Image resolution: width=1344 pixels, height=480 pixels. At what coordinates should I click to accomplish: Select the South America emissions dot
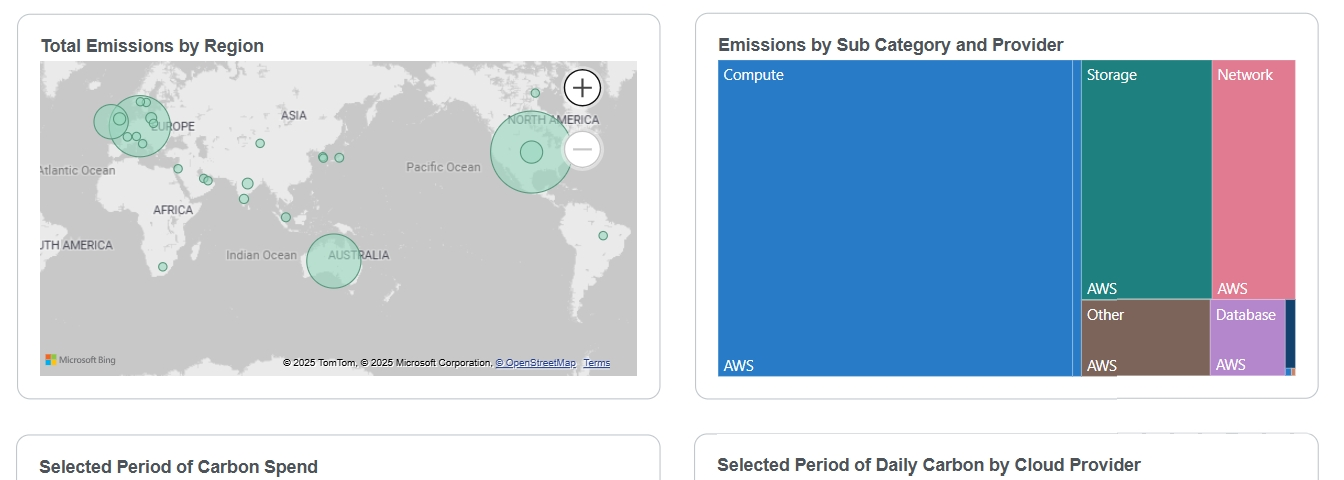click(x=603, y=236)
